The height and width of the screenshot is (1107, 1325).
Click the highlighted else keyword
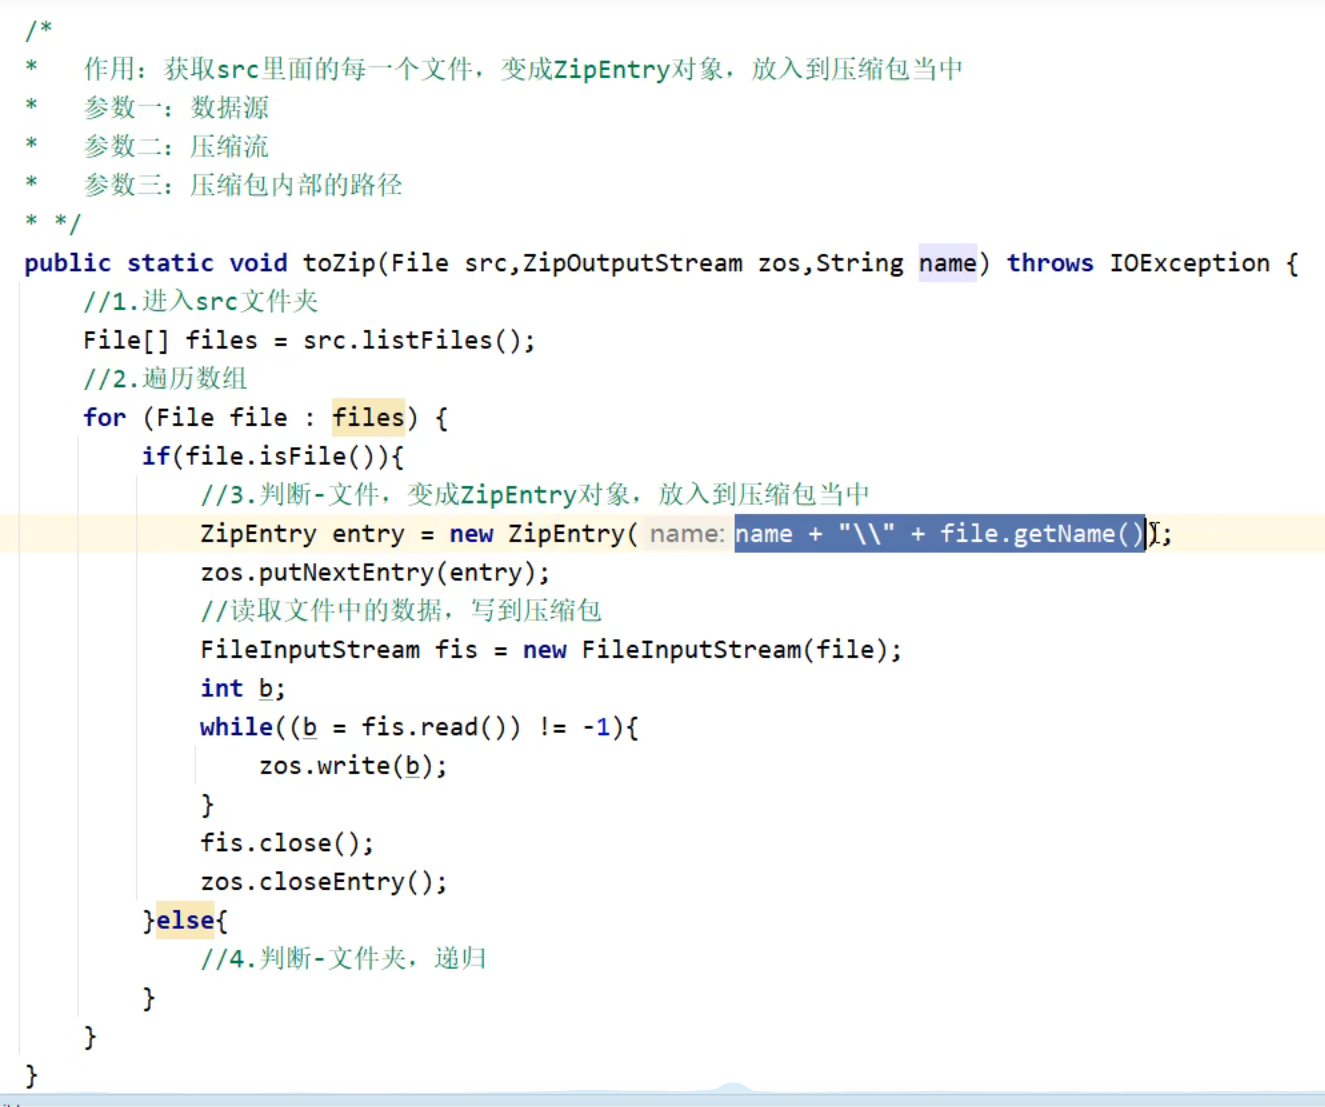click(185, 920)
